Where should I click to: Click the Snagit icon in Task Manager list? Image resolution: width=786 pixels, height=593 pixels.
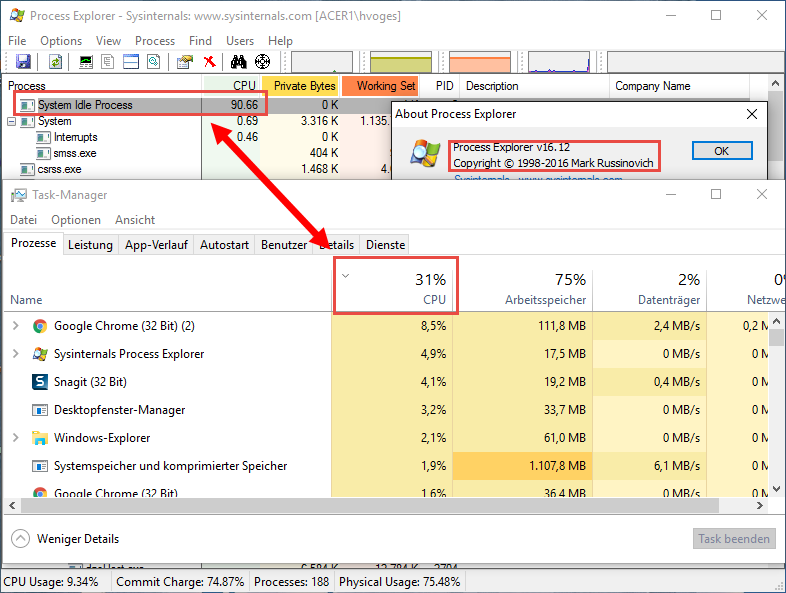40,382
